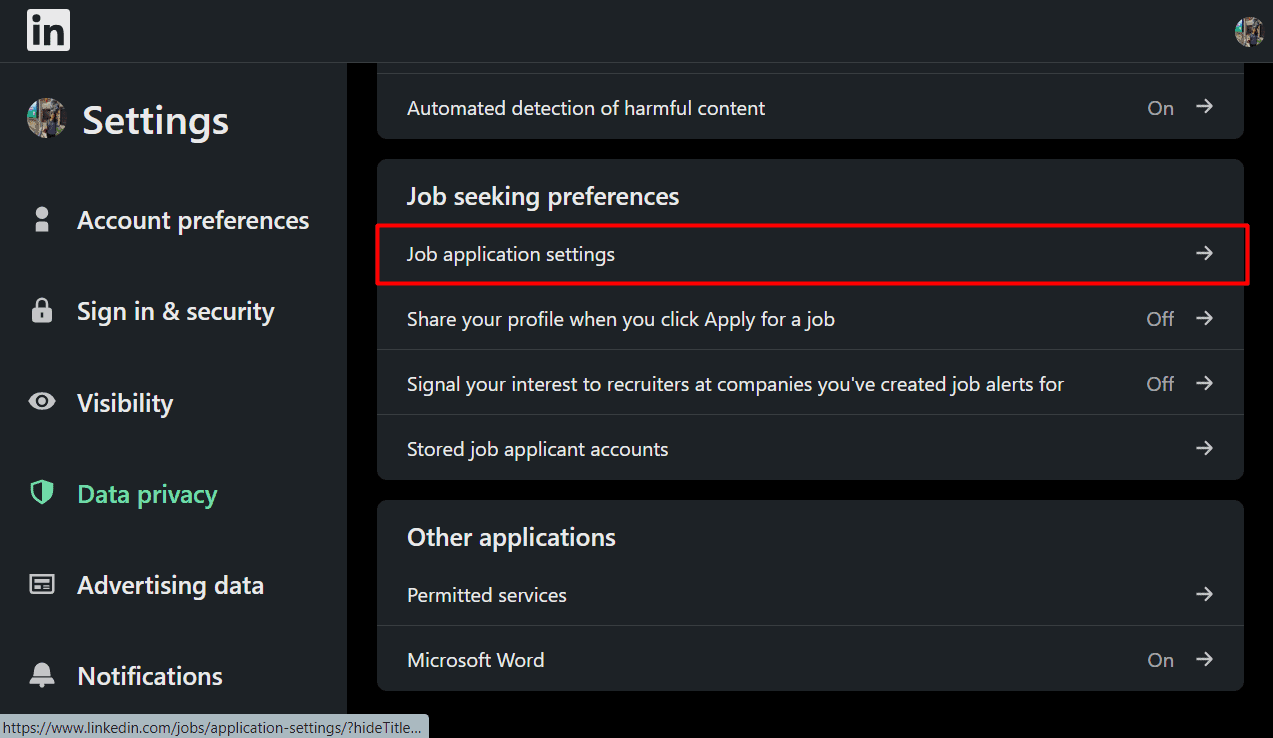
Task: Click the Settings page title
Action: (x=156, y=120)
